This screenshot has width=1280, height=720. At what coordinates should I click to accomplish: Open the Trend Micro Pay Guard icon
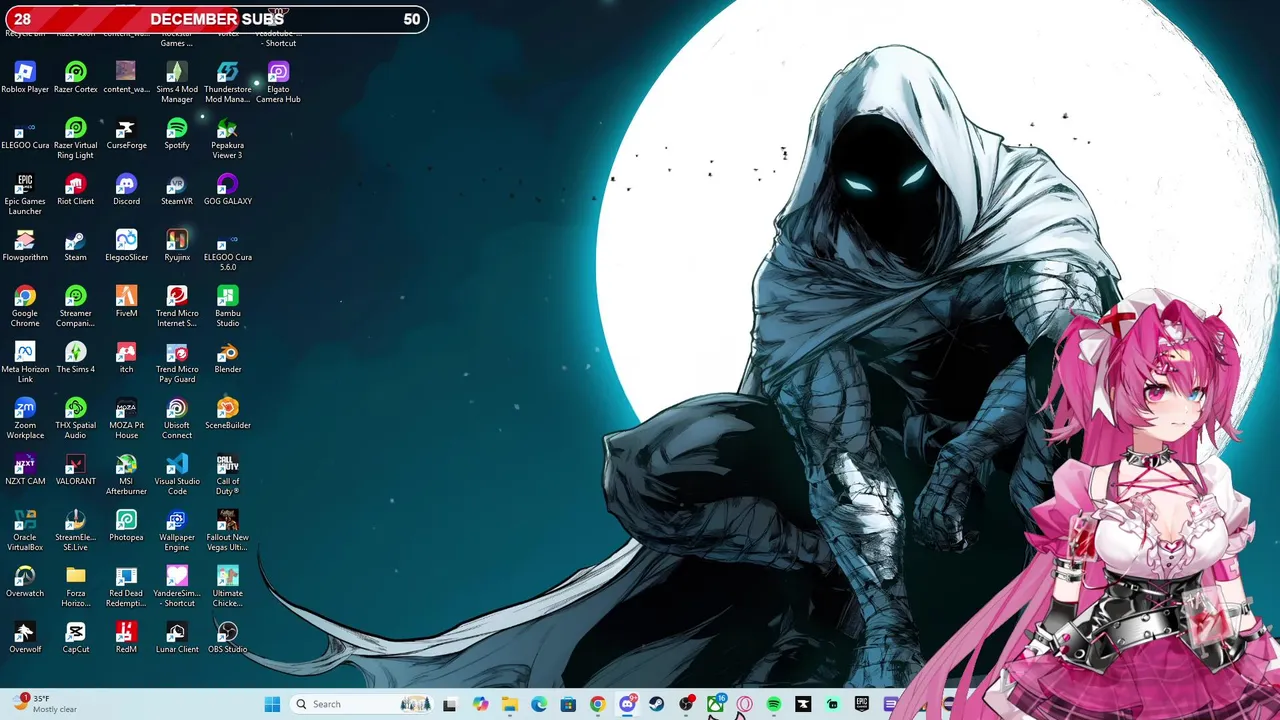click(177, 363)
